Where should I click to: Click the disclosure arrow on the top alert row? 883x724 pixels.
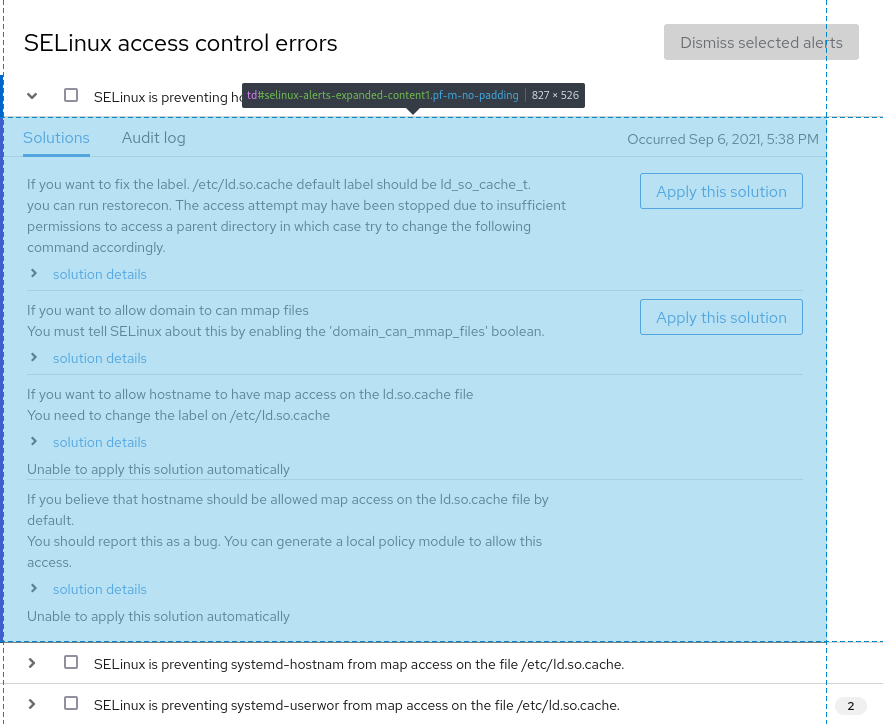coord(31,95)
